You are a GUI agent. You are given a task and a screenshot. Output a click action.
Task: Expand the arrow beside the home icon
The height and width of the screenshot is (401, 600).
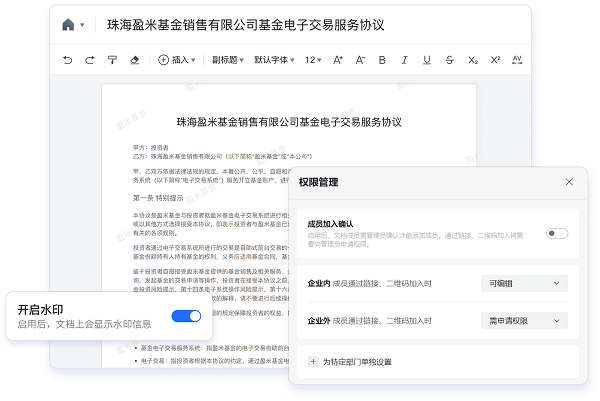point(82,25)
